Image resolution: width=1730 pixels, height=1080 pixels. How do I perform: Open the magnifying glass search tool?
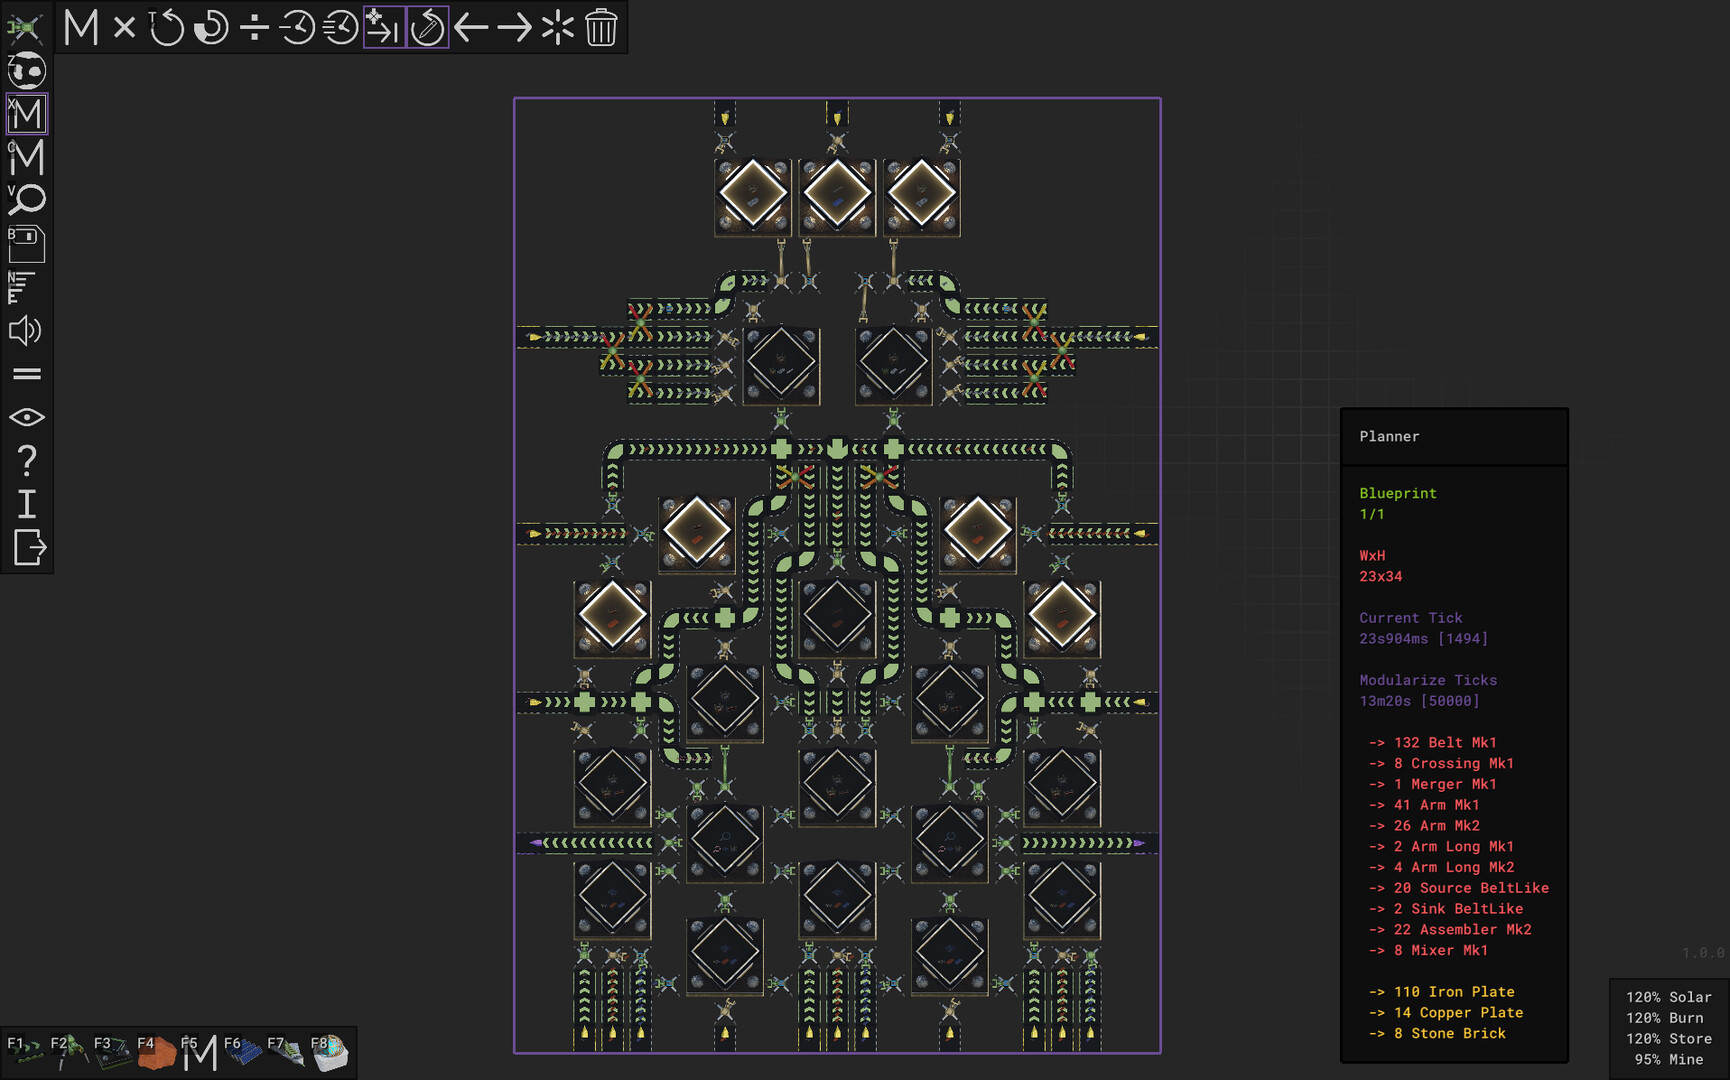[27, 200]
